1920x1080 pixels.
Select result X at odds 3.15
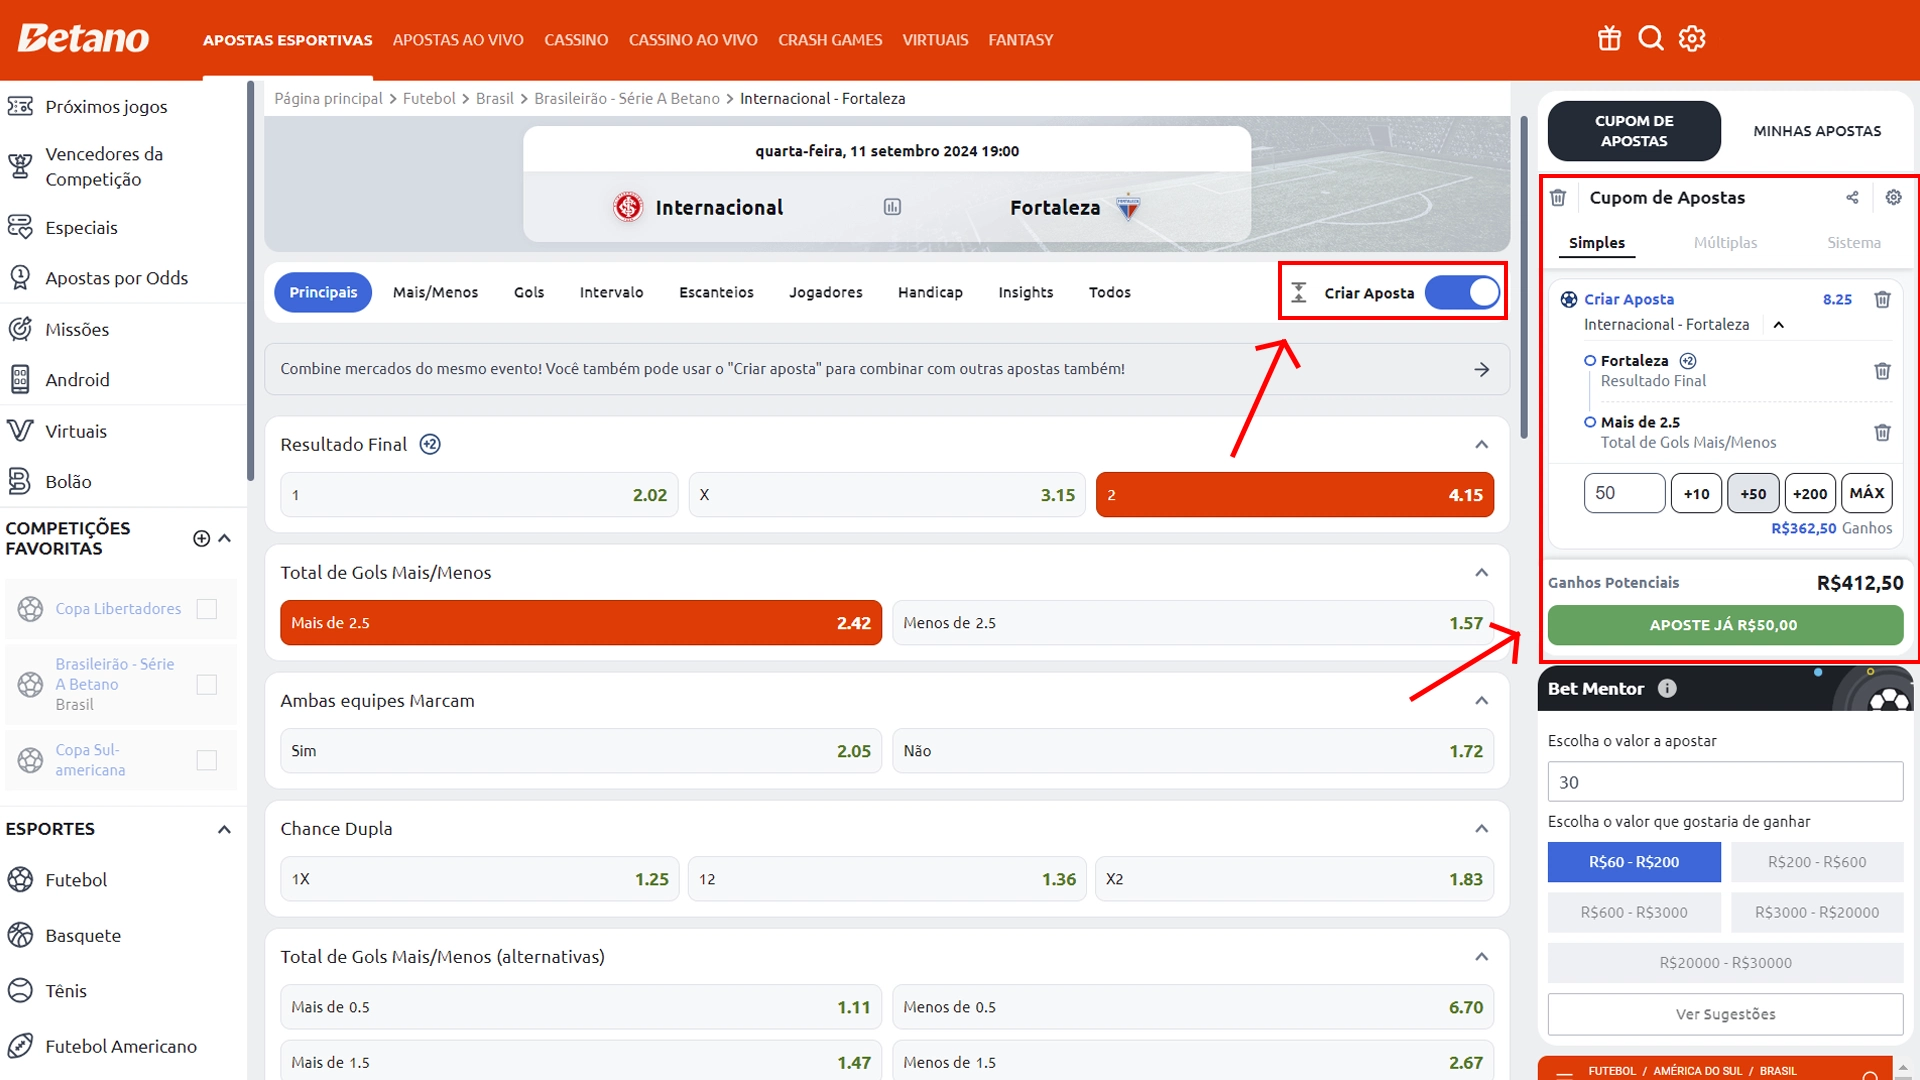click(887, 495)
